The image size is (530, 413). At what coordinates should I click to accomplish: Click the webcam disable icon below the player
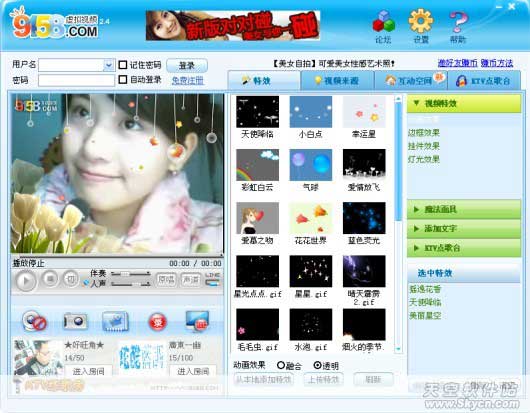point(34,321)
